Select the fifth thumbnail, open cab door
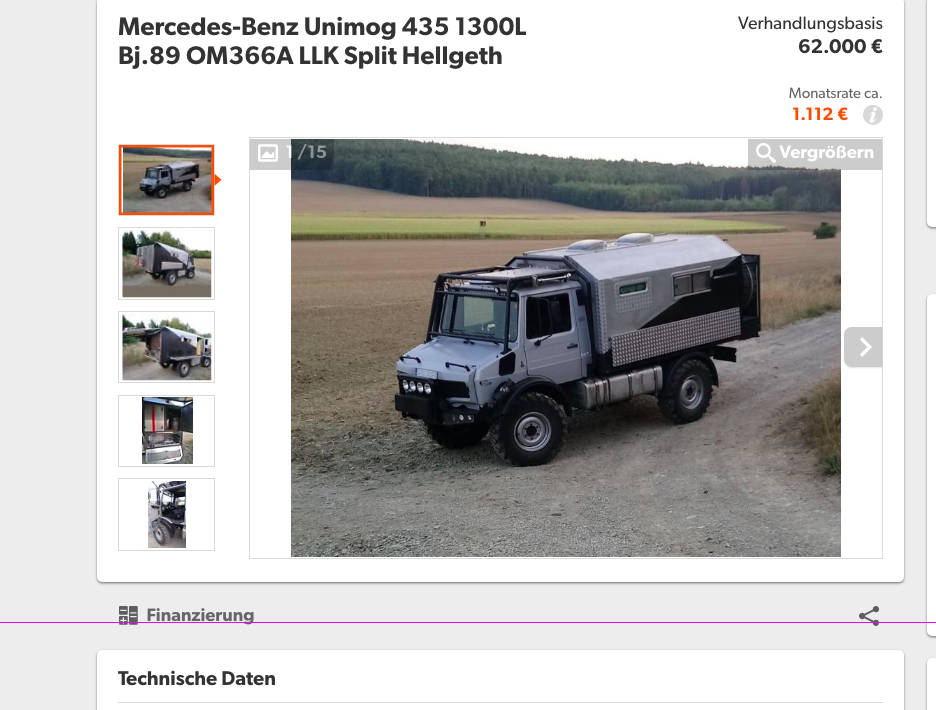Screen dimensions: 936x710 167,514
